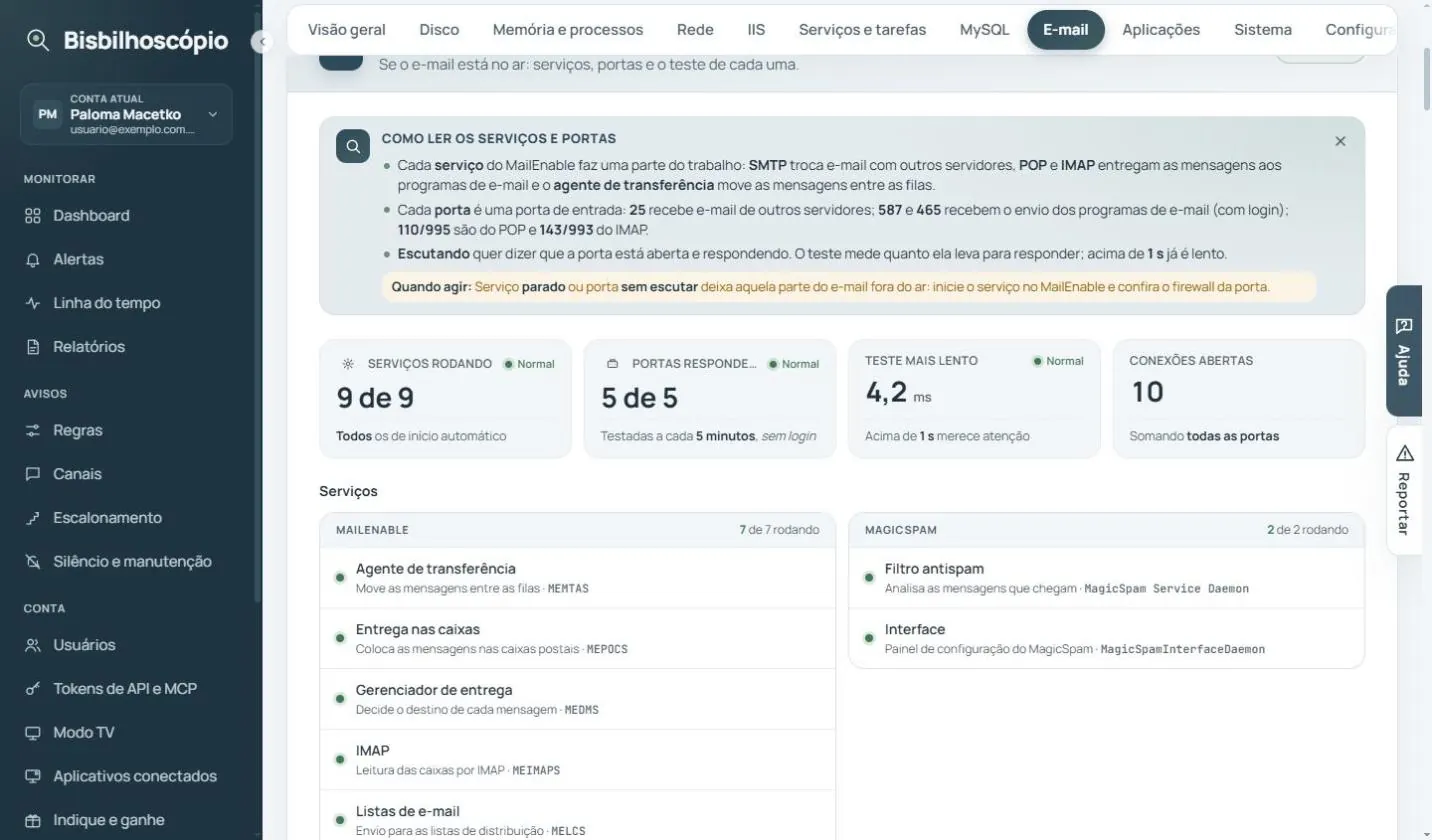Switch to the Visão geral tab

pyautogui.click(x=346, y=30)
